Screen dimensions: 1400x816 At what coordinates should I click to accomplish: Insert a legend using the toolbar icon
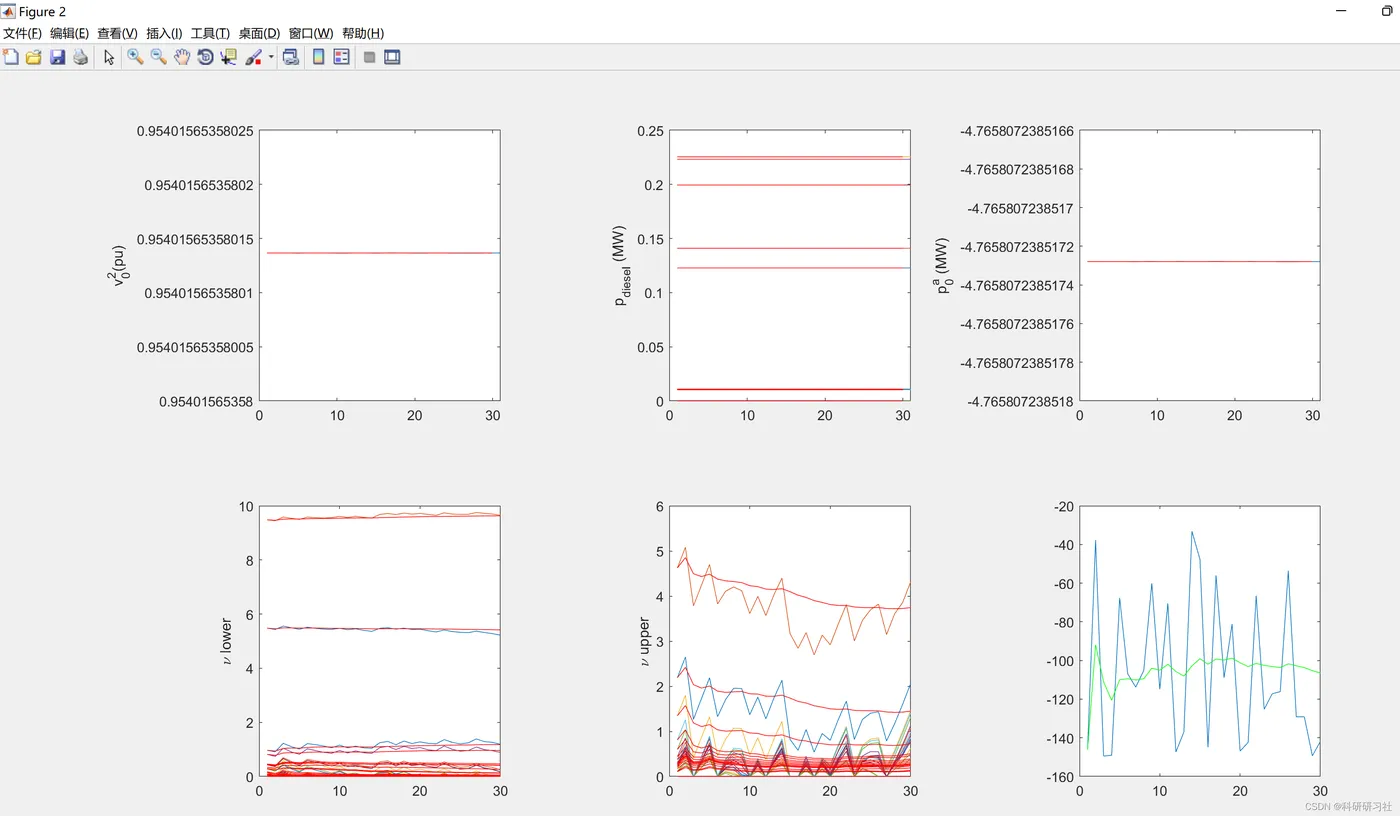(341, 57)
